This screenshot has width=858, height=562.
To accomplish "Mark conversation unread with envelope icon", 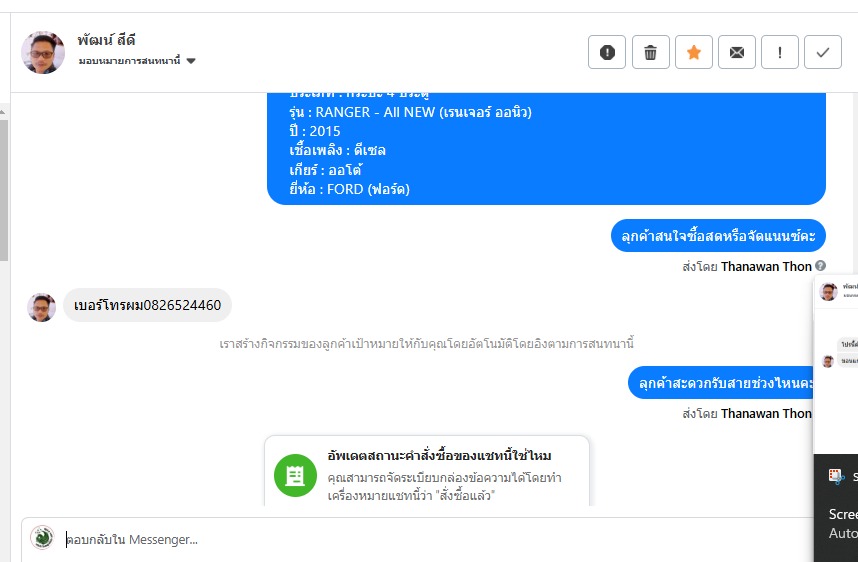I will pyautogui.click(x=737, y=53).
